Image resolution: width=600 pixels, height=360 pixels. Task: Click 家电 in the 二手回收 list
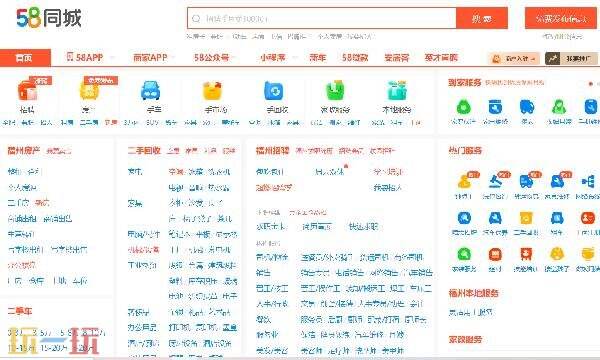pyautogui.click(x=135, y=172)
